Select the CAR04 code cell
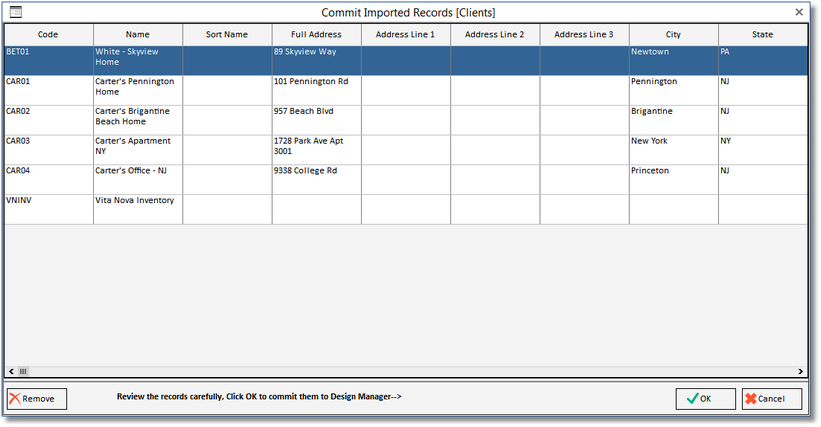 pyautogui.click(x=49, y=180)
